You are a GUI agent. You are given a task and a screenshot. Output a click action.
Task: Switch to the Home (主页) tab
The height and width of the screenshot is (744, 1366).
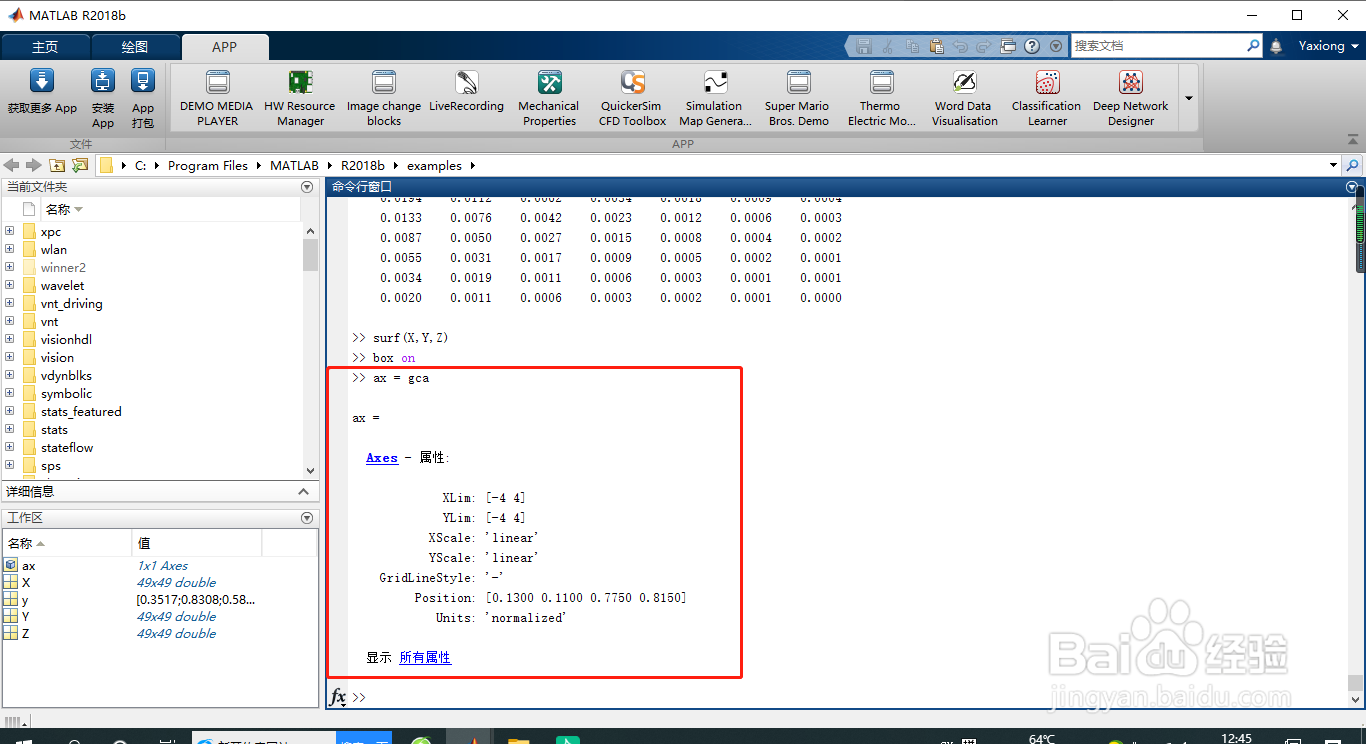click(45, 47)
